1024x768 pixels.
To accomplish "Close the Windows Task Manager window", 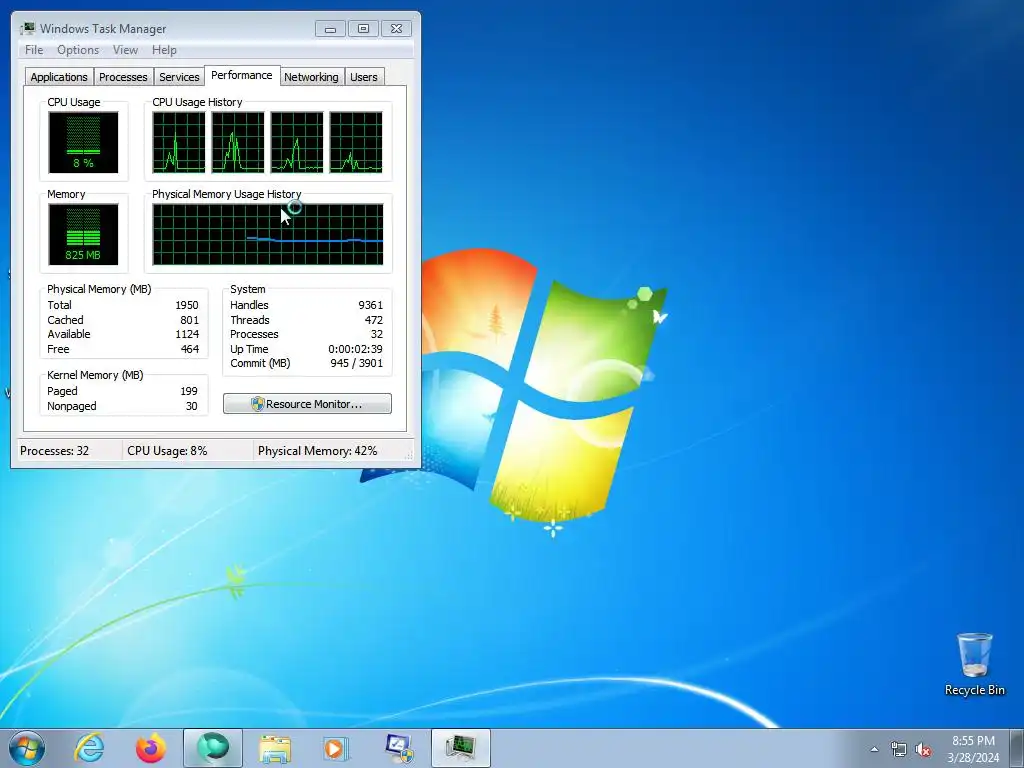I will (x=396, y=29).
